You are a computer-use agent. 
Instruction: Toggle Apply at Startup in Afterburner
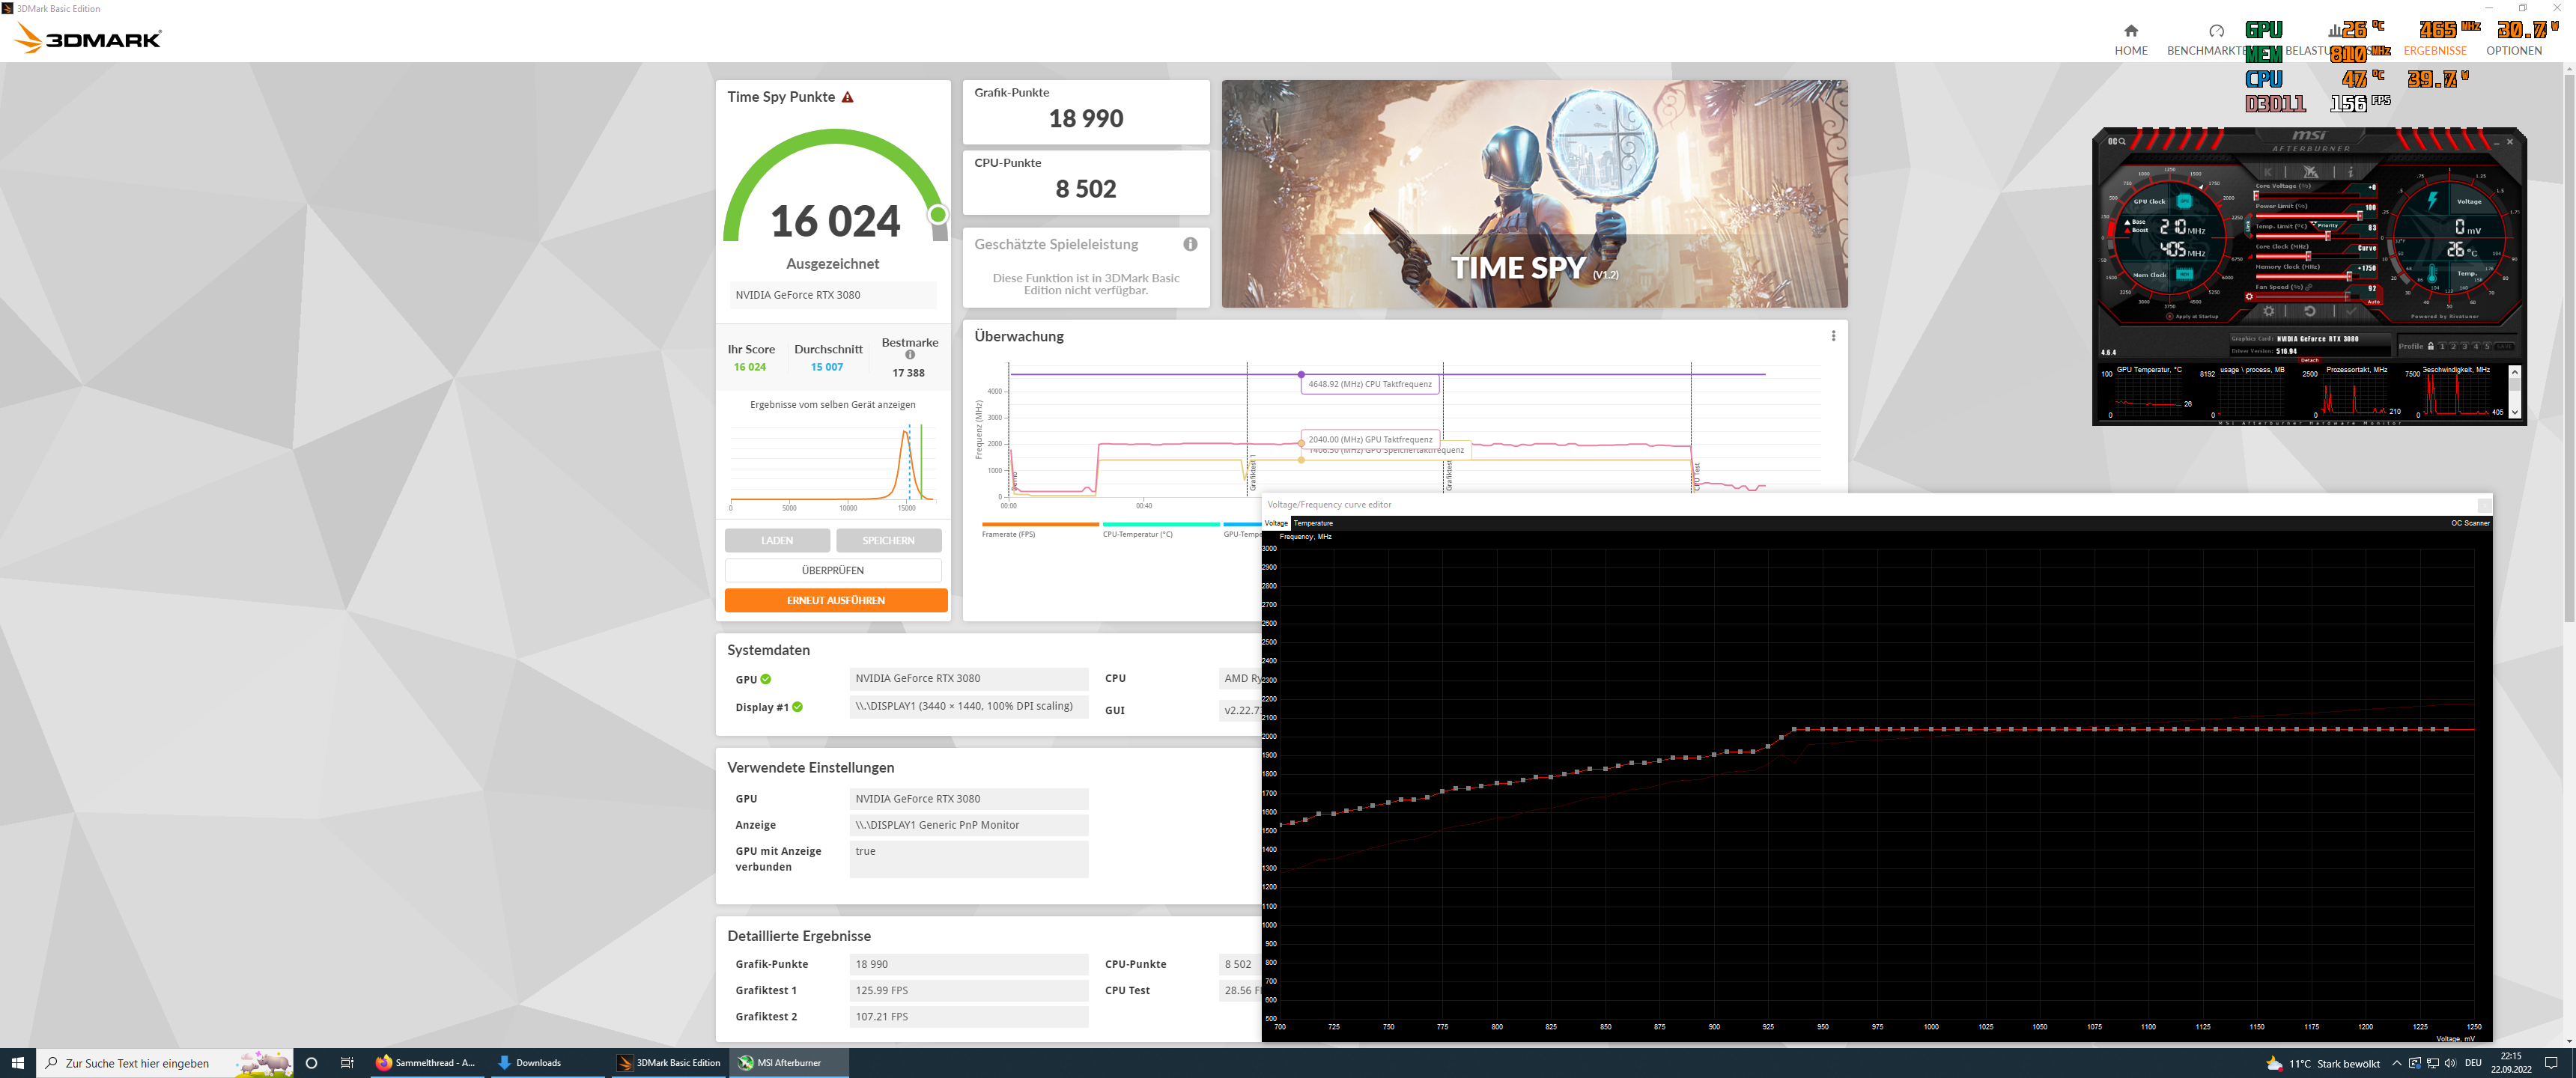[x=2170, y=316]
